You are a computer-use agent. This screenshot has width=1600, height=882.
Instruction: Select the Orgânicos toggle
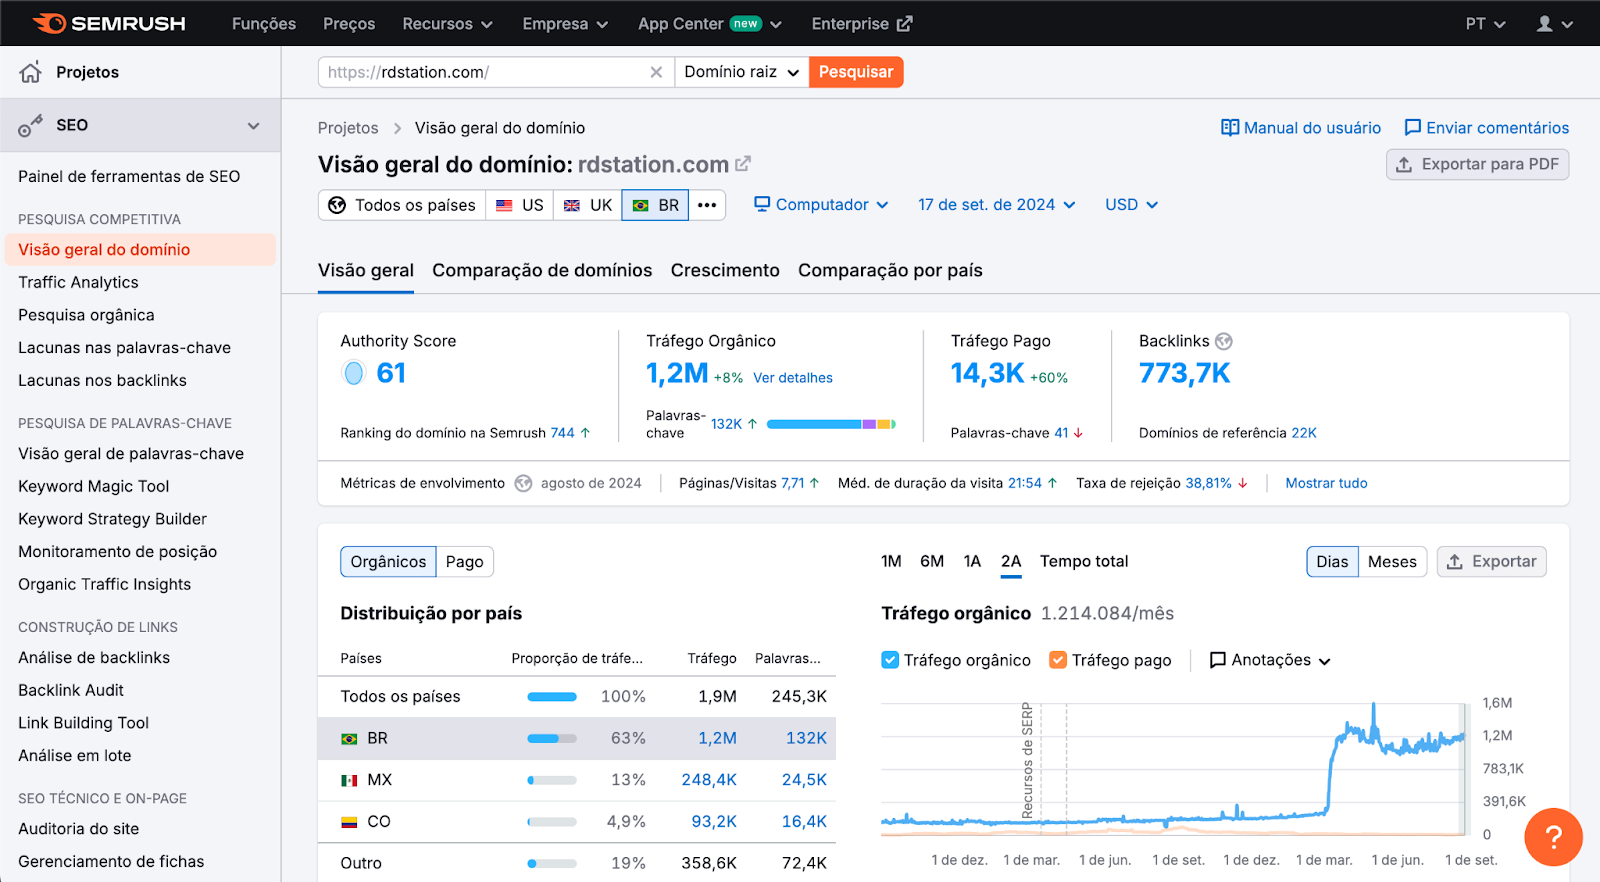pos(388,562)
